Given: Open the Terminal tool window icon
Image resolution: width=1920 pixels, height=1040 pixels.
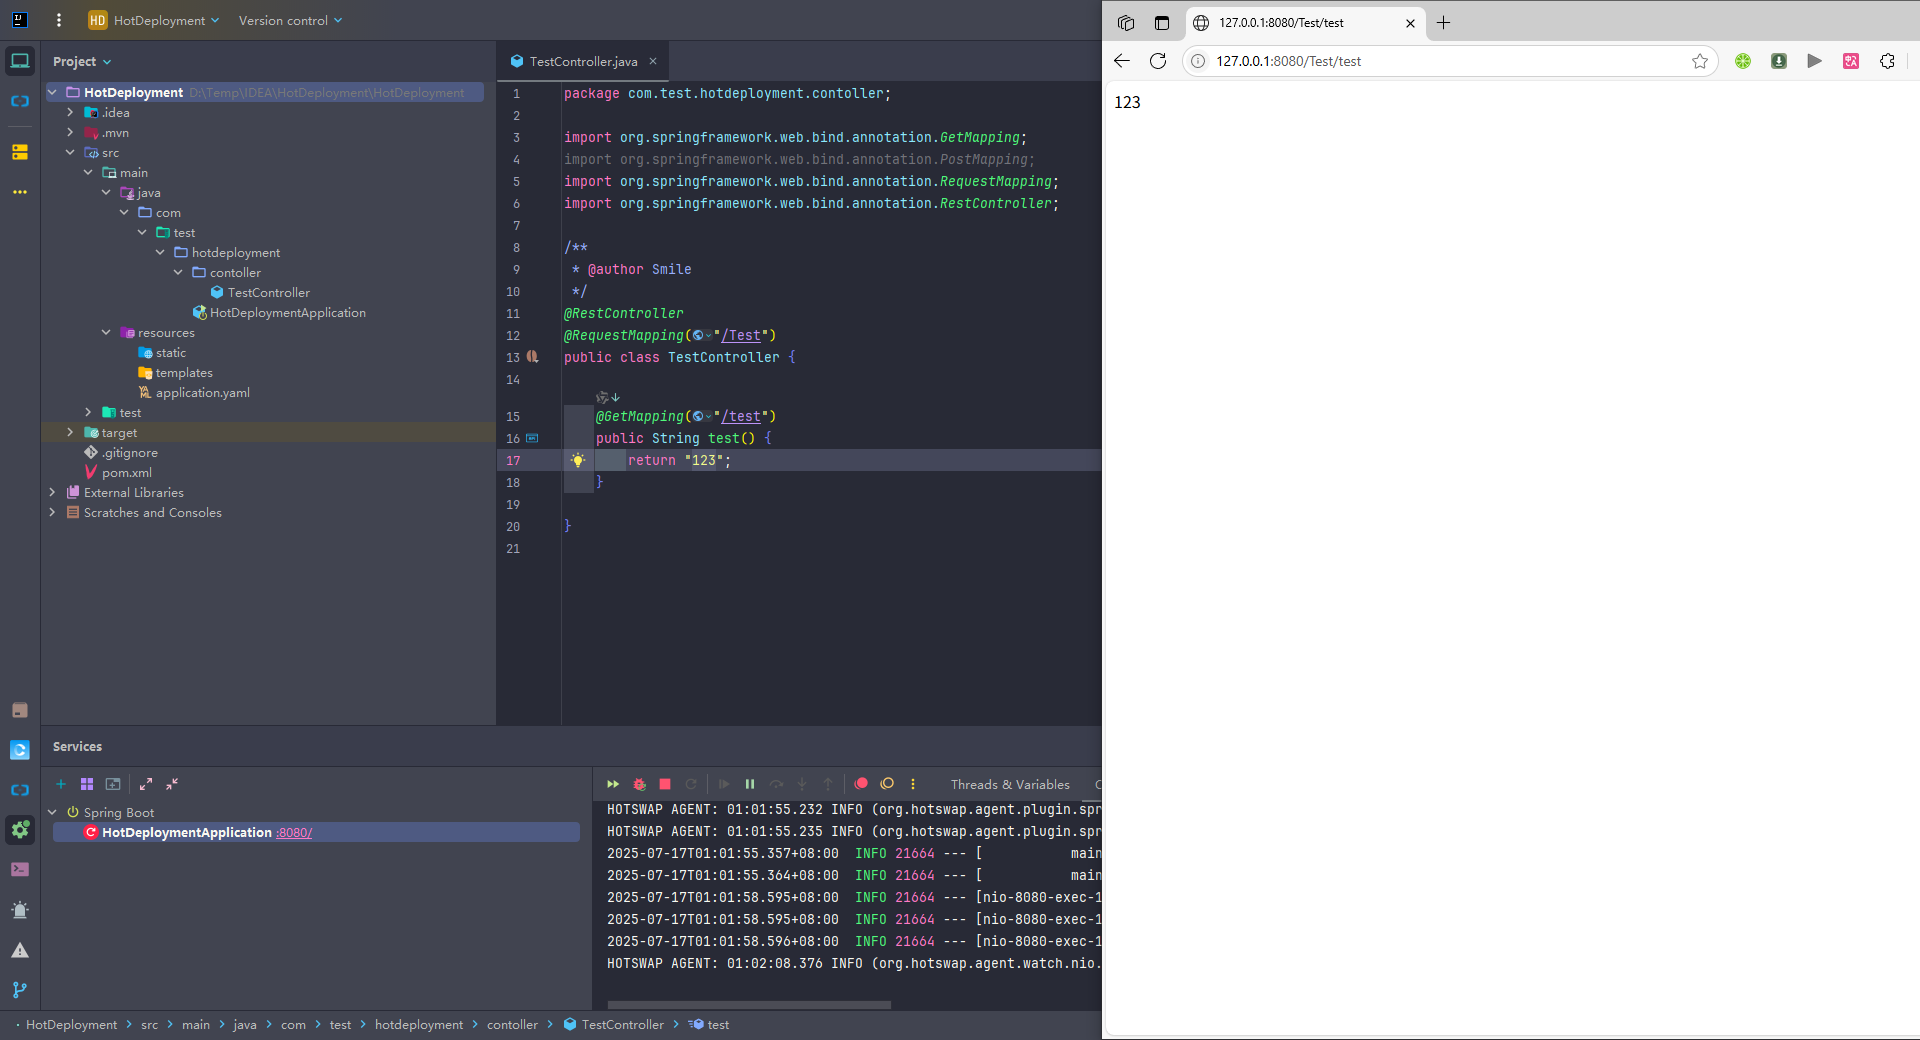Looking at the screenshot, I should coord(20,870).
